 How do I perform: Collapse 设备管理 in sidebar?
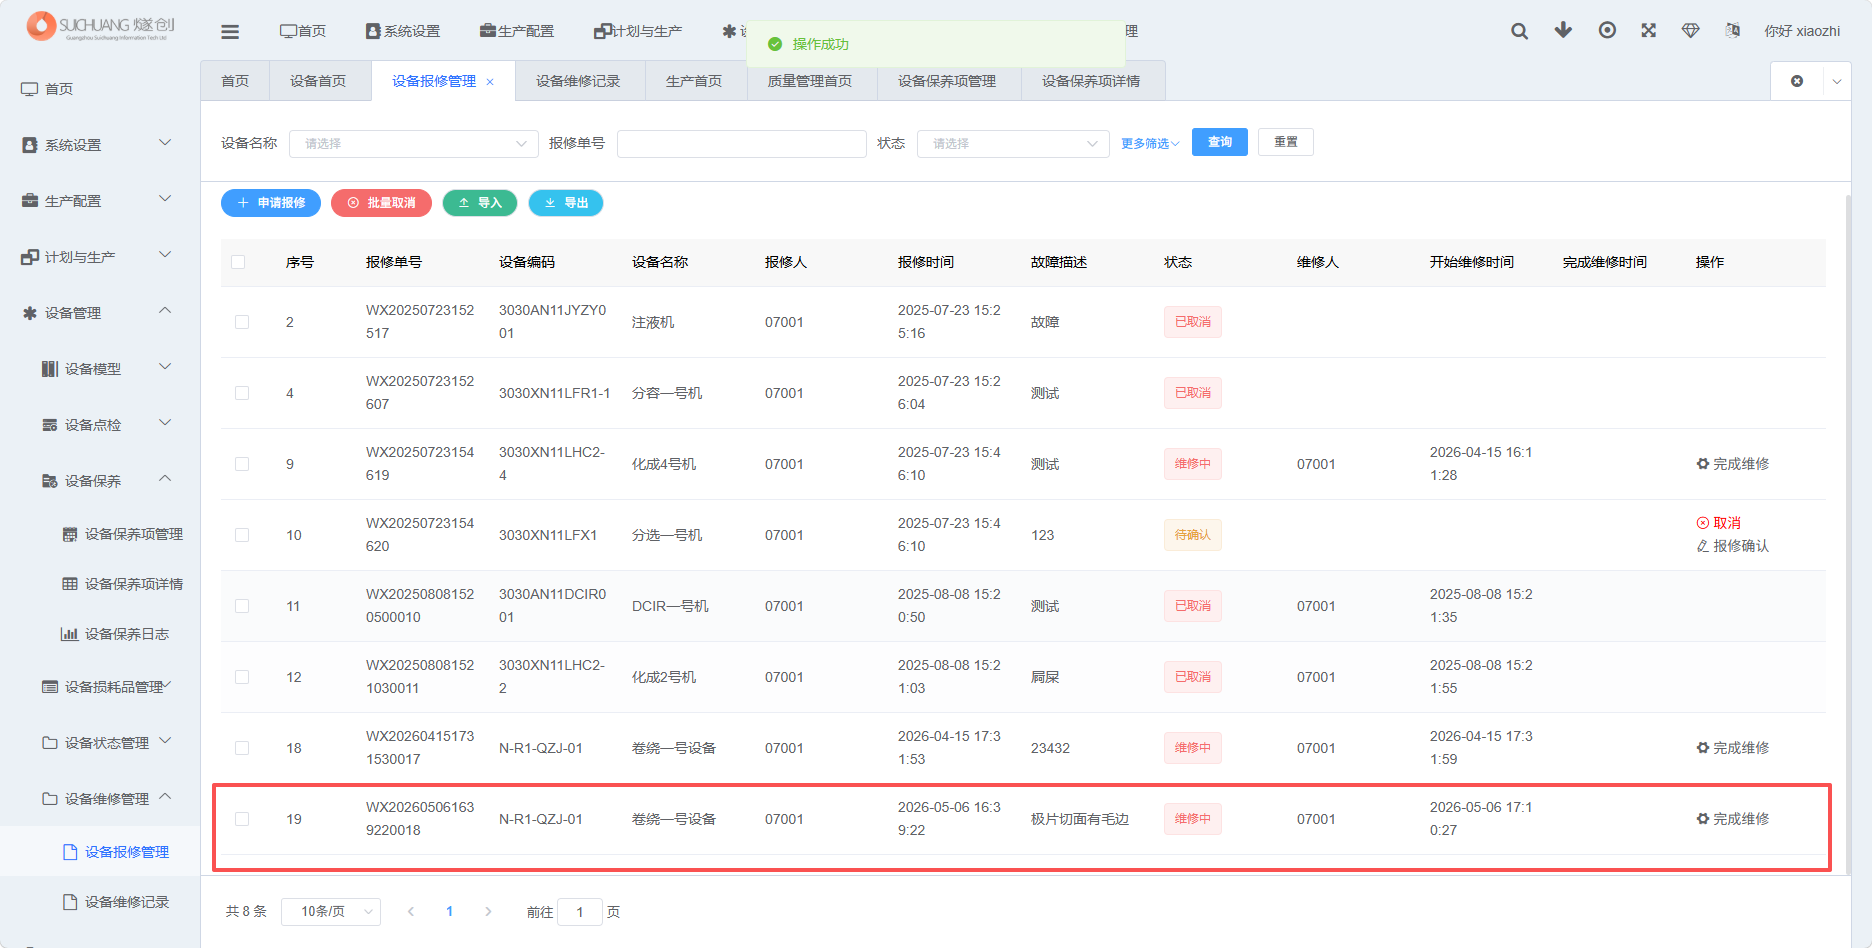[x=98, y=313]
